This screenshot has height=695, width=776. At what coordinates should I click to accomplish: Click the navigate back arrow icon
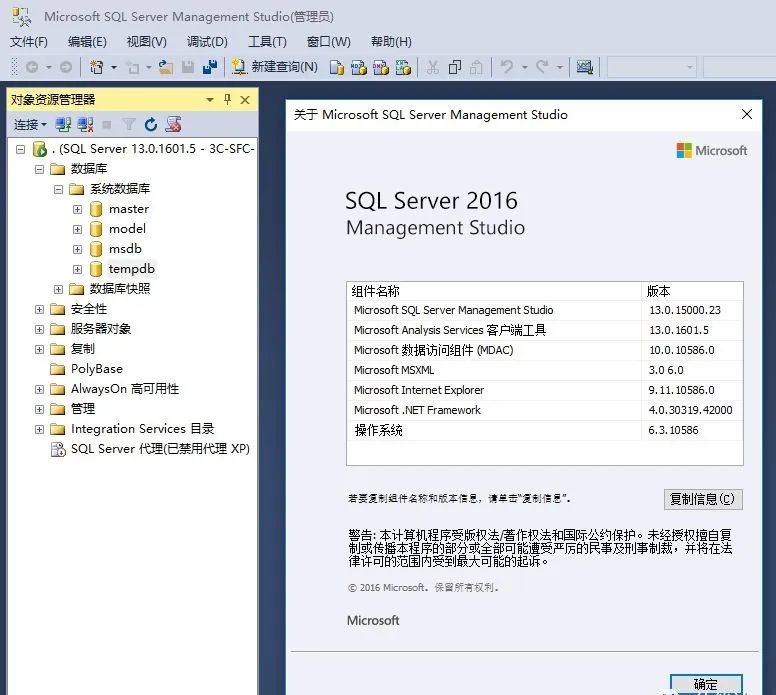[32, 67]
